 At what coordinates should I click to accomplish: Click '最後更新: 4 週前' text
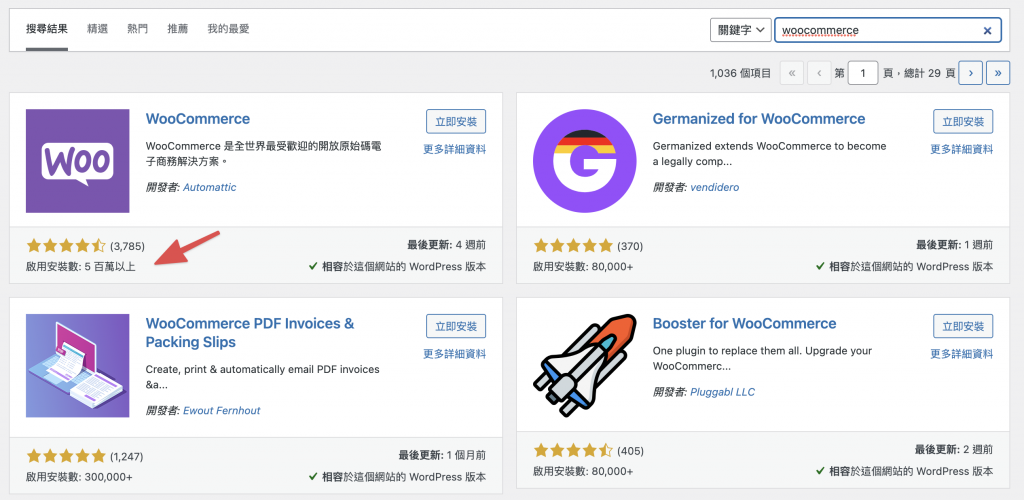click(447, 245)
